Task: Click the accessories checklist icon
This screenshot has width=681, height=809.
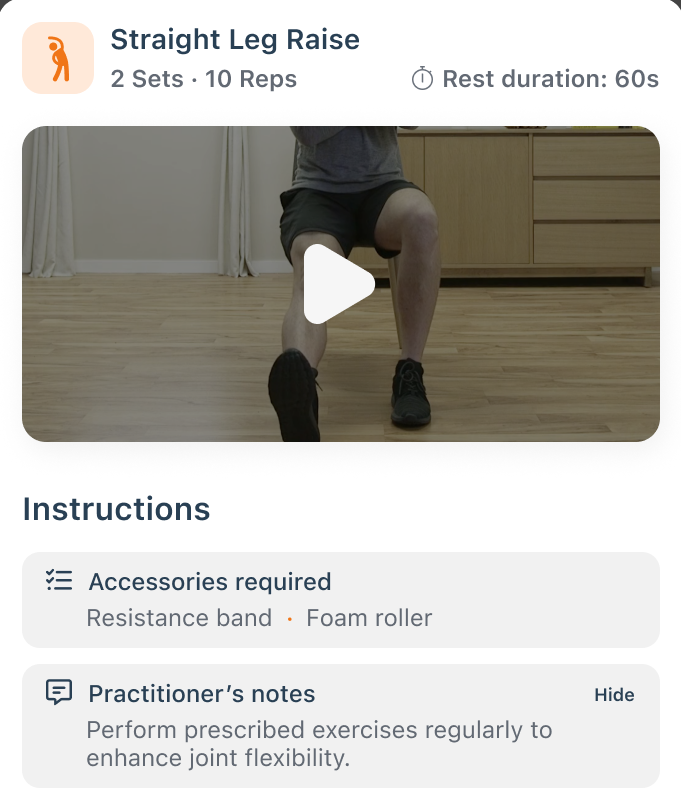Action: pos(59,580)
